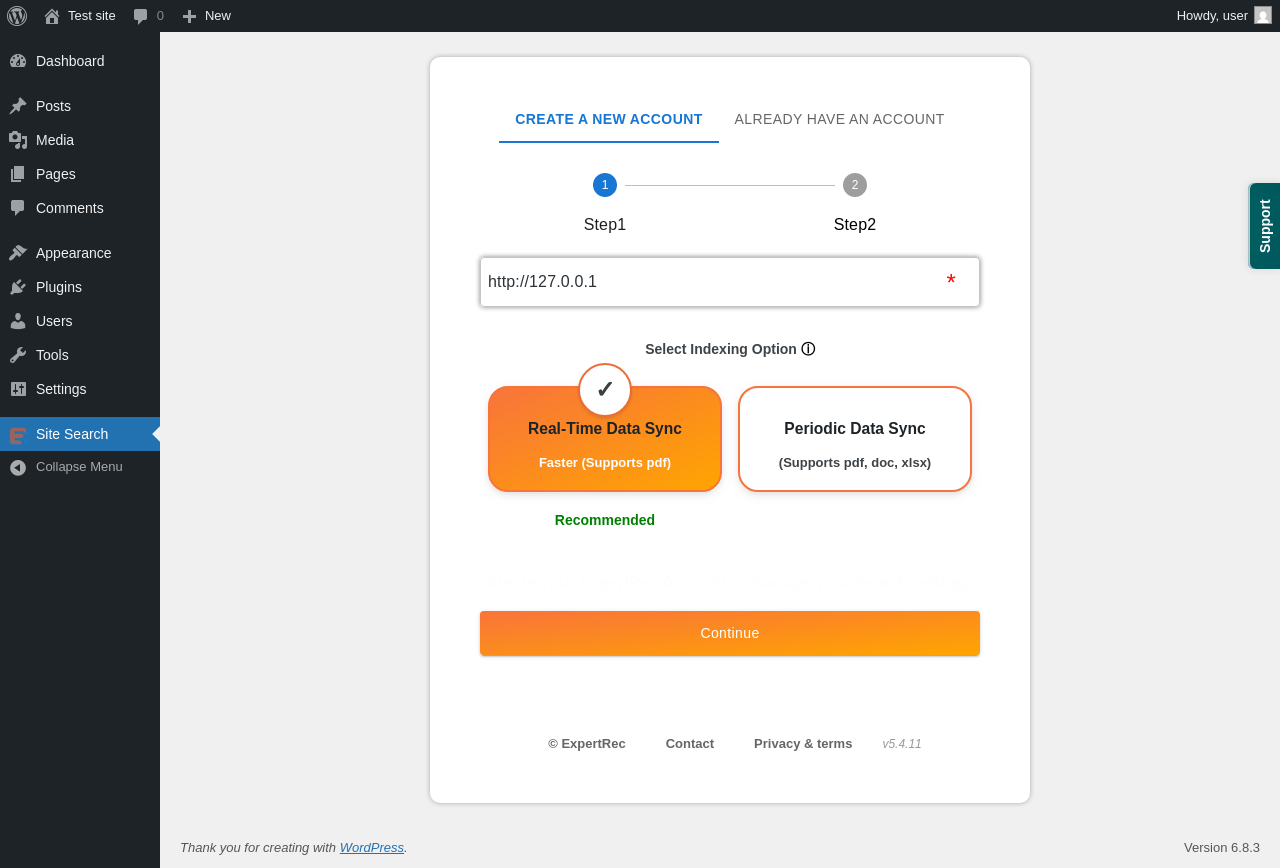The image size is (1280, 868).
Task: Open Posts pin icon in sidebar
Action: click(x=18, y=106)
